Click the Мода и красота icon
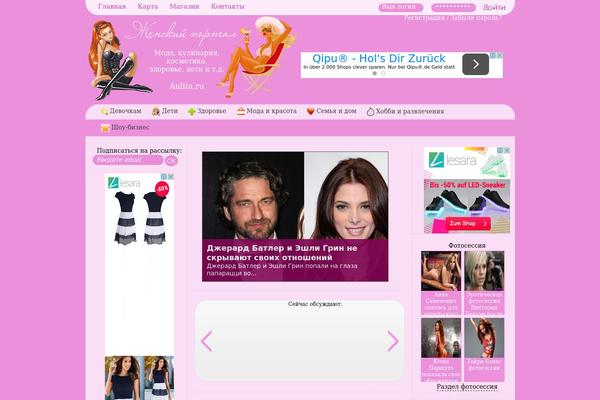 pyautogui.click(x=241, y=111)
